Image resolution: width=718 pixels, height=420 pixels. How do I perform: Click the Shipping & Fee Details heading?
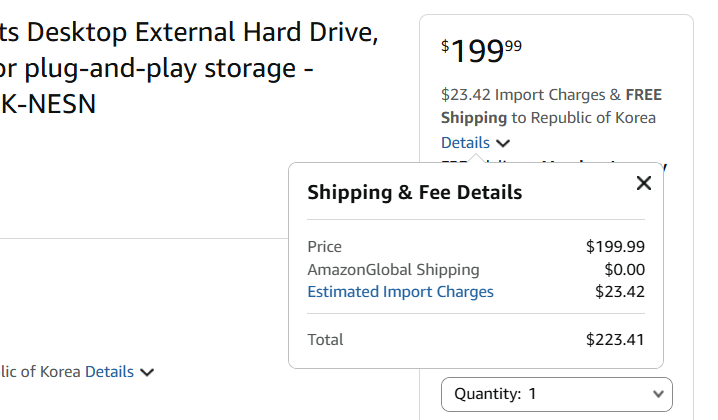[x=414, y=192]
